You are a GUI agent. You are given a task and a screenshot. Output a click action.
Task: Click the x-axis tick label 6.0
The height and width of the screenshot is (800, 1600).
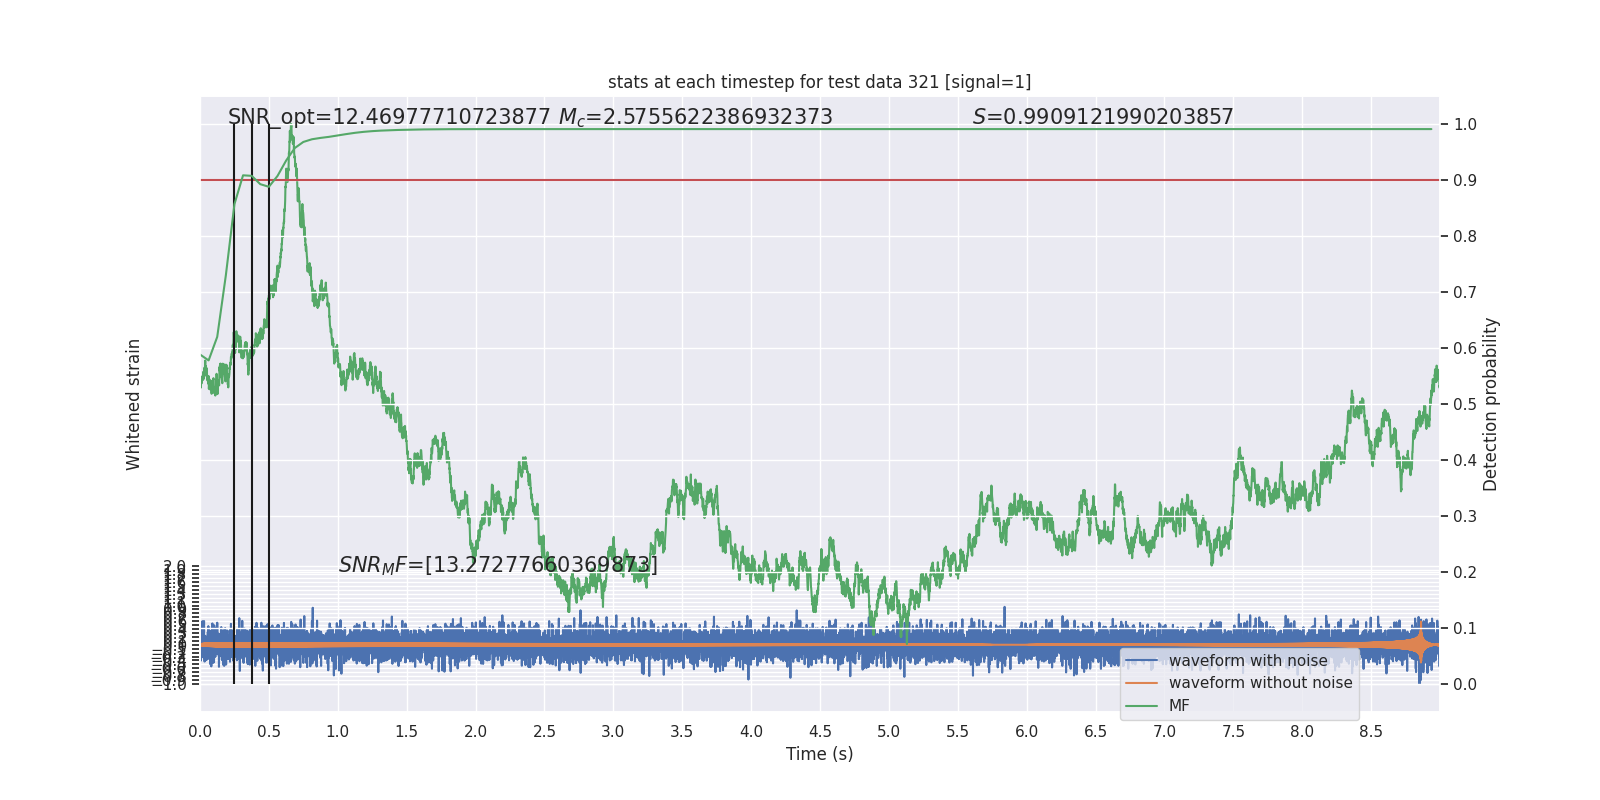coord(1027,731)
